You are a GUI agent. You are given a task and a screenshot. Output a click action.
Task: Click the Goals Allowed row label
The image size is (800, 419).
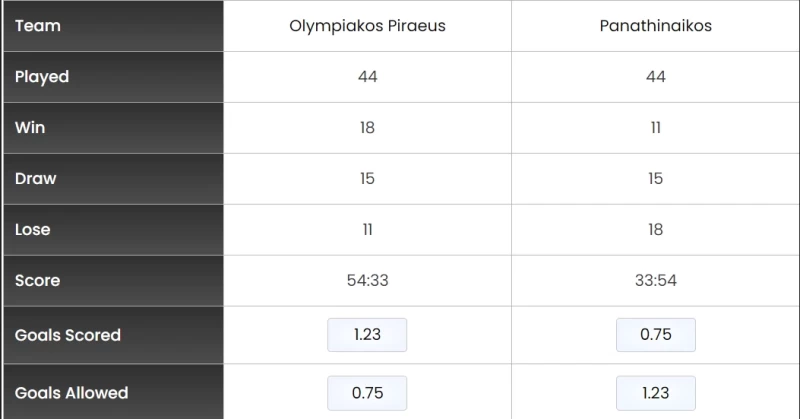pyautogui.click(x=71, y=393)
